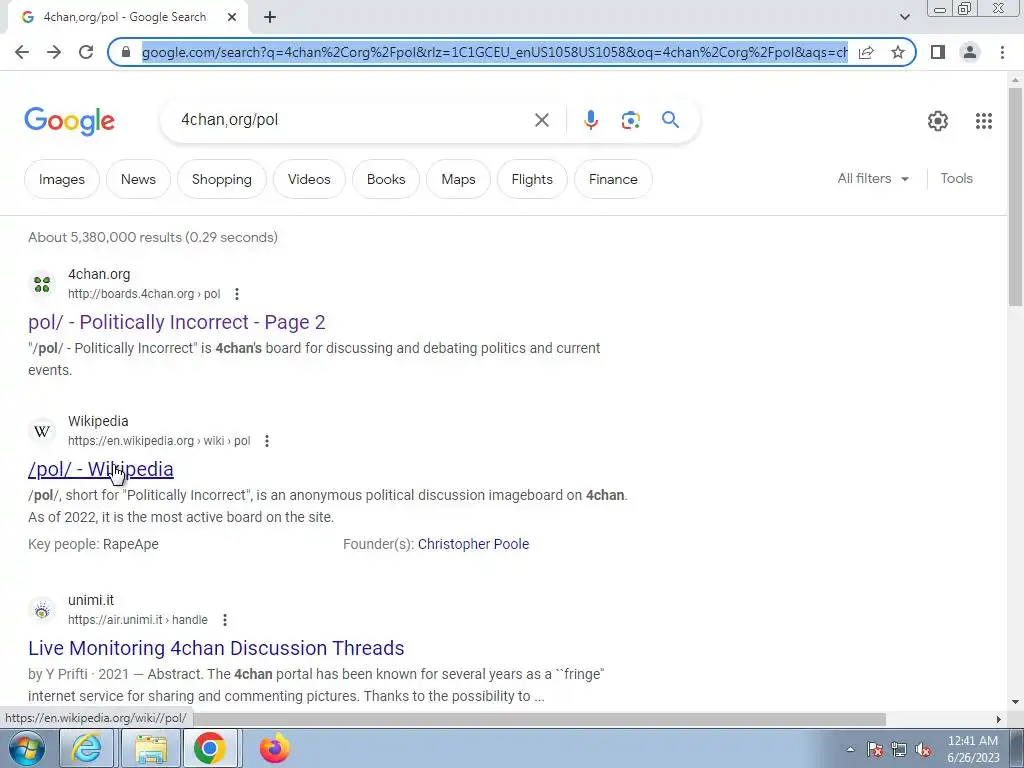This screenshot has height=768, width=1024.
Task: Show hidden system tray icons
Action: click(x=850, y=749)
